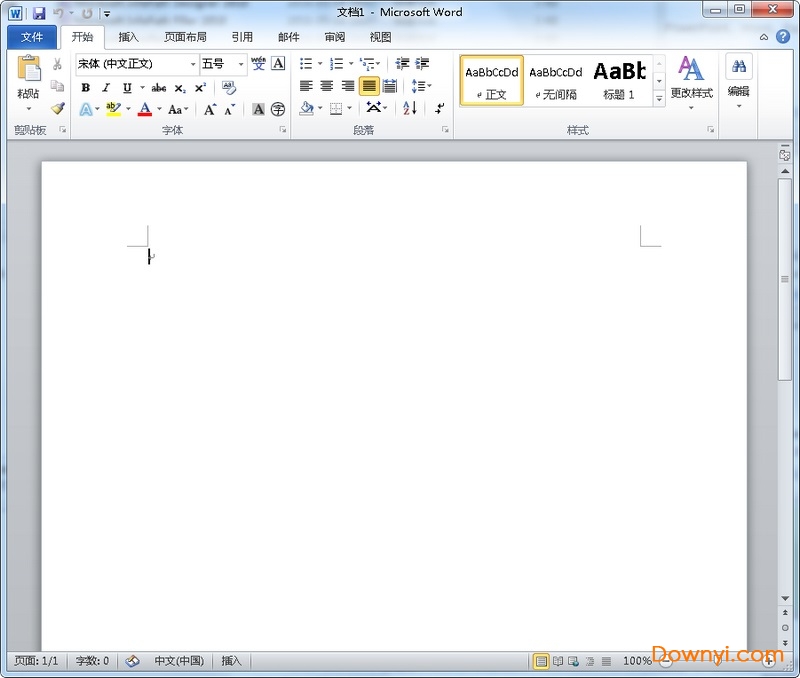Toggle subscript formatting
Screen dimensions: 800x678
tap(178, 88)
